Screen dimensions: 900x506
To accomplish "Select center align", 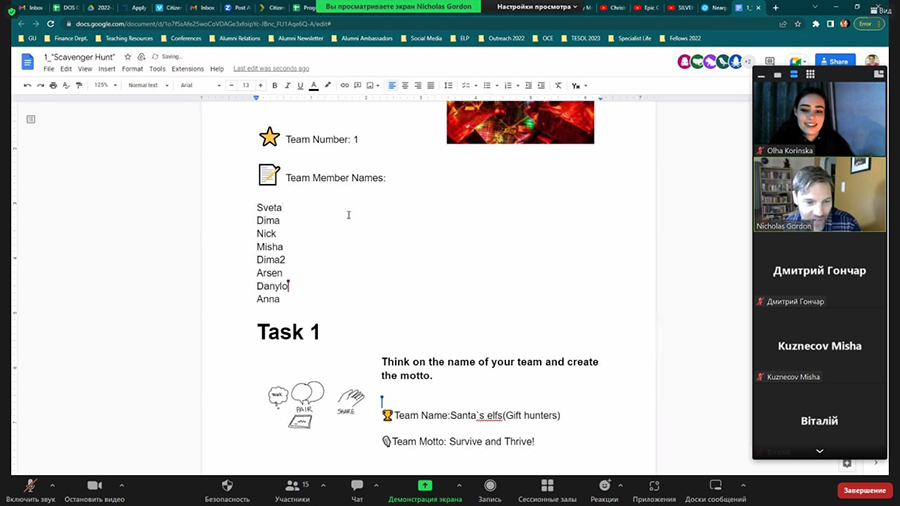I will pos(405,85).
